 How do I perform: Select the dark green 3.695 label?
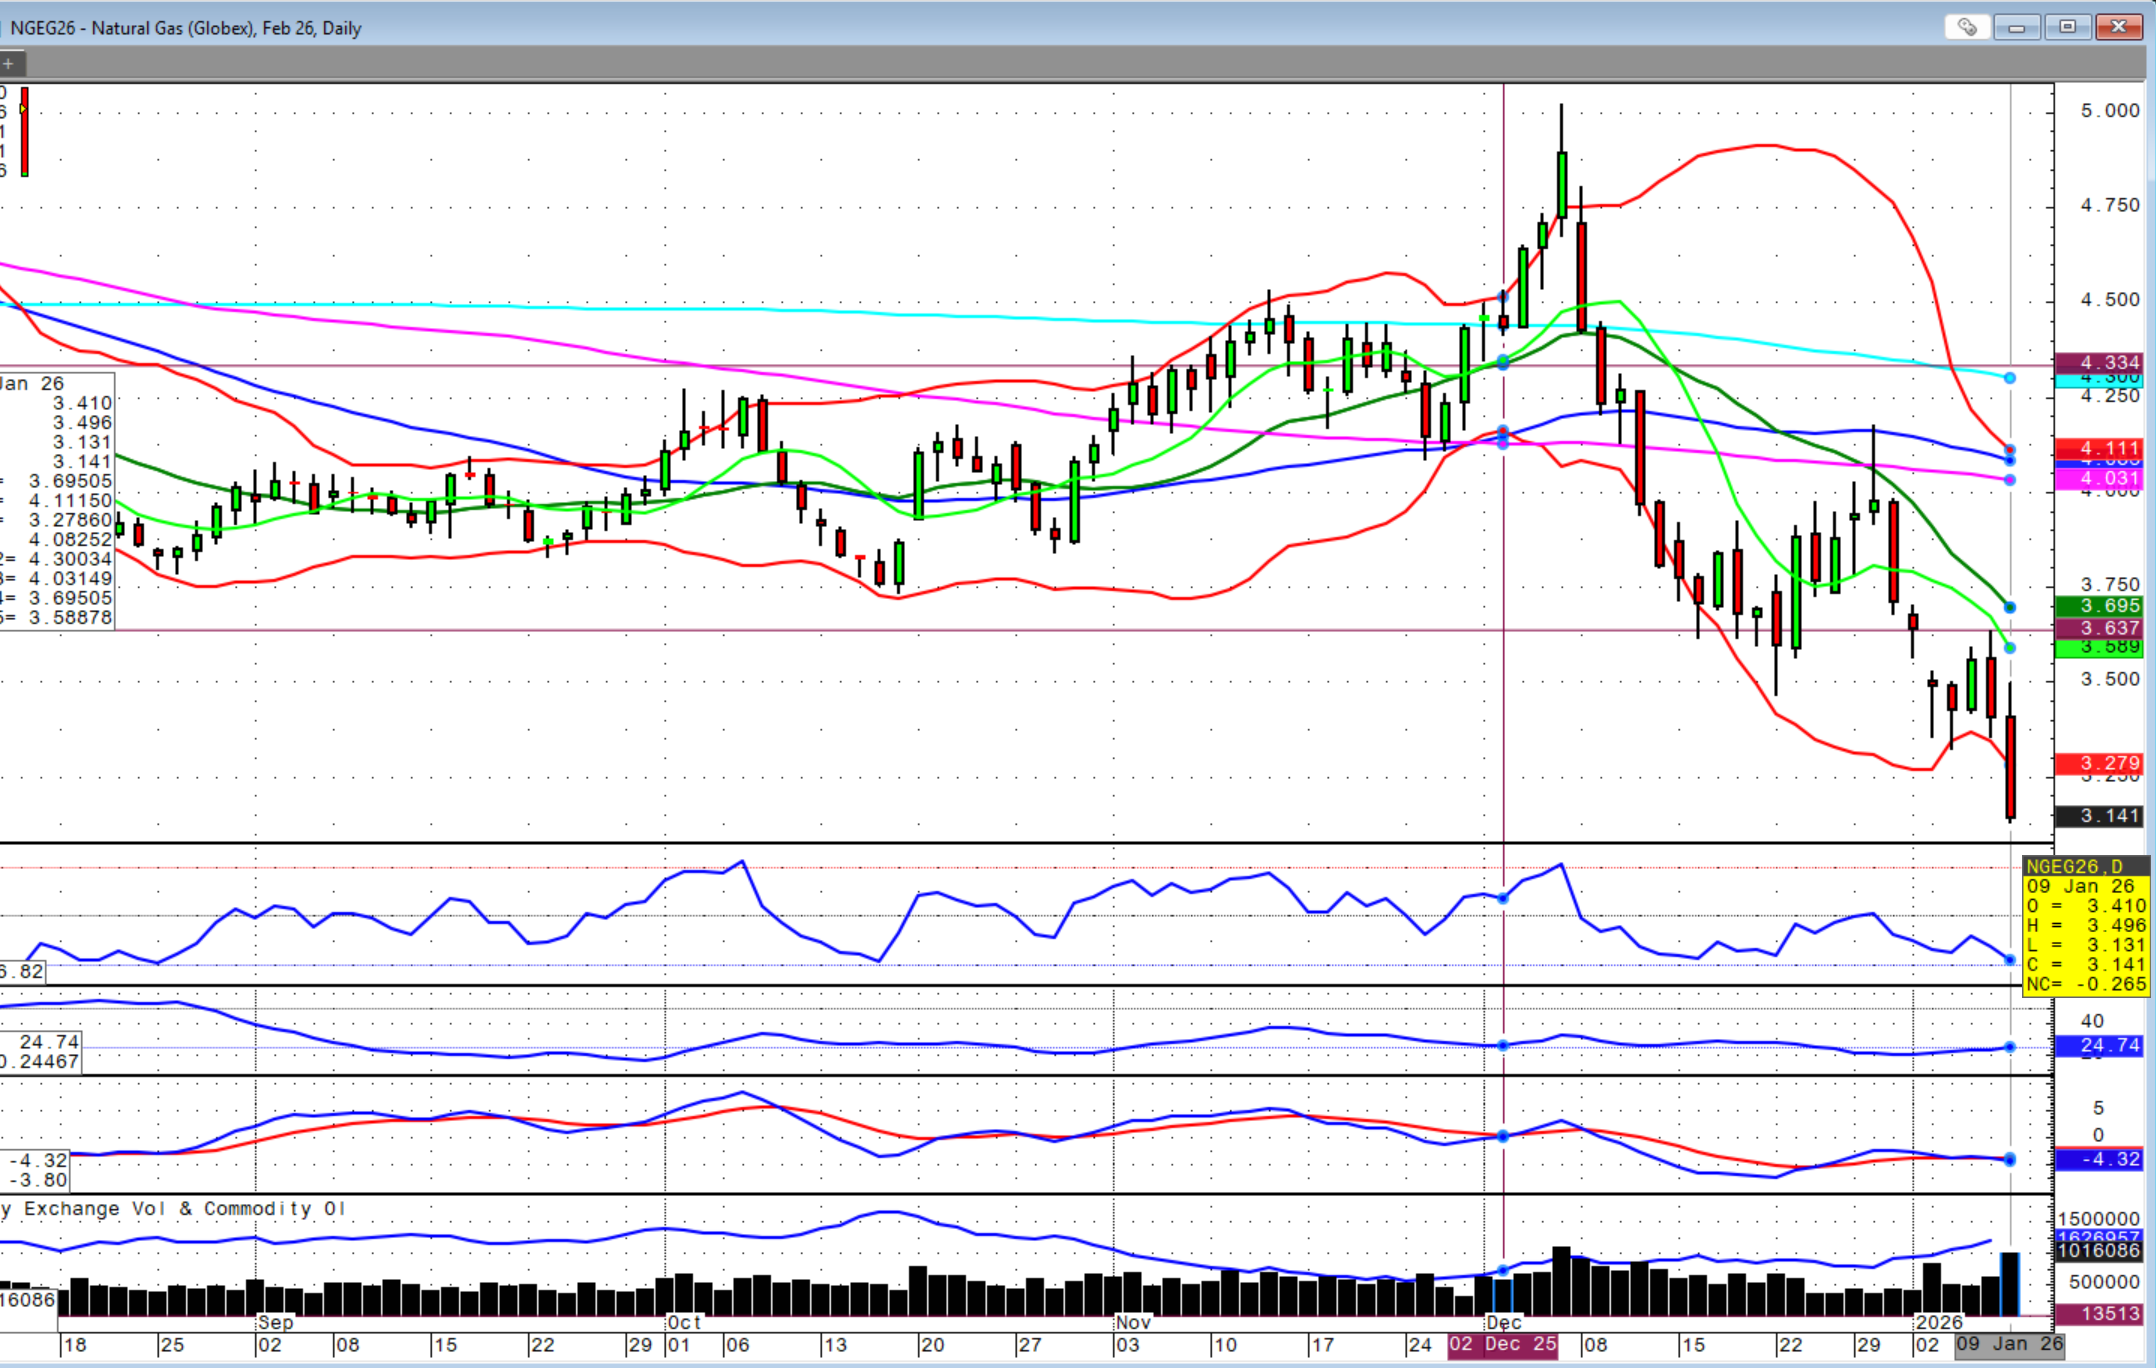[x=2098, y=606]
